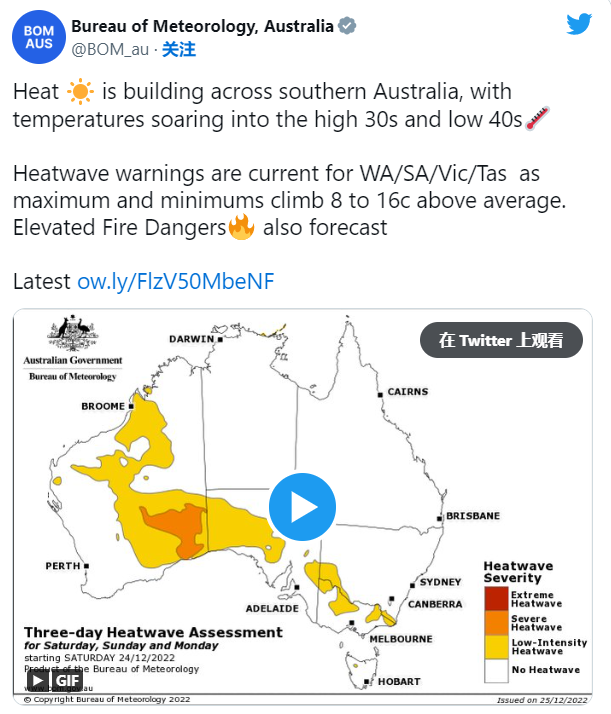Click the GIF badge label
Viewport: 611px width, 714px height.
tap(67, 681)
